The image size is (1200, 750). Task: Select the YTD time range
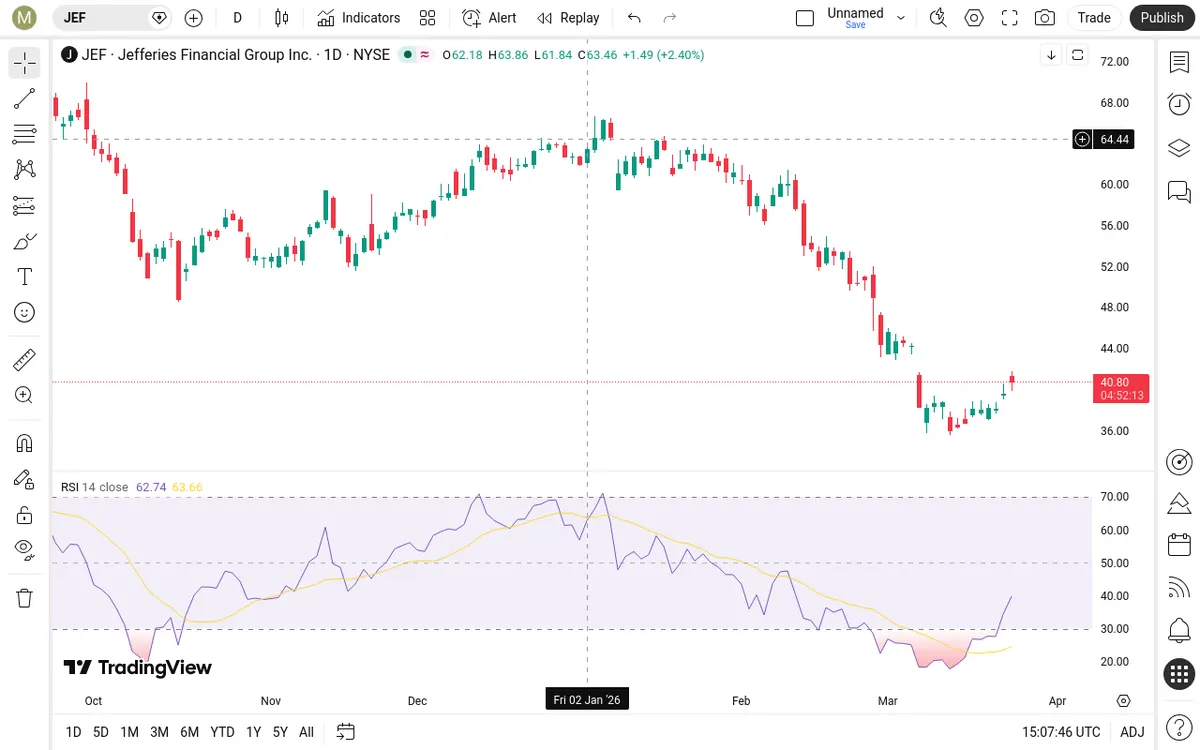point(222,732)
